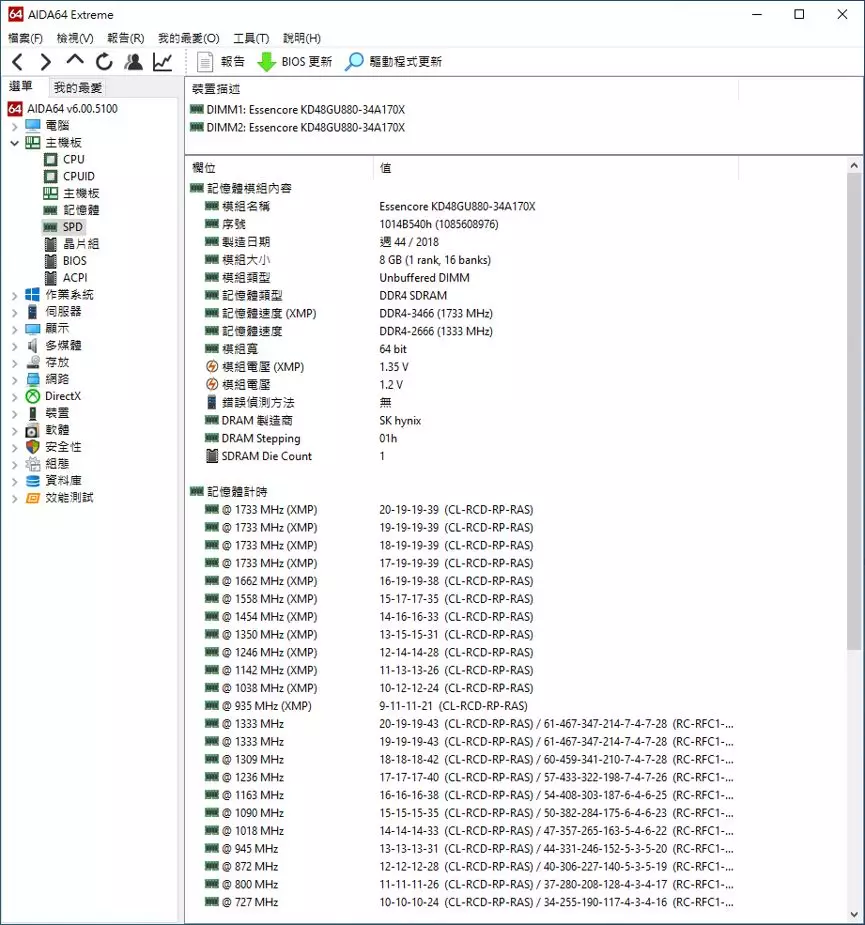
Task: Click the Refresh icon in toolbar
Action: [104, 62]
